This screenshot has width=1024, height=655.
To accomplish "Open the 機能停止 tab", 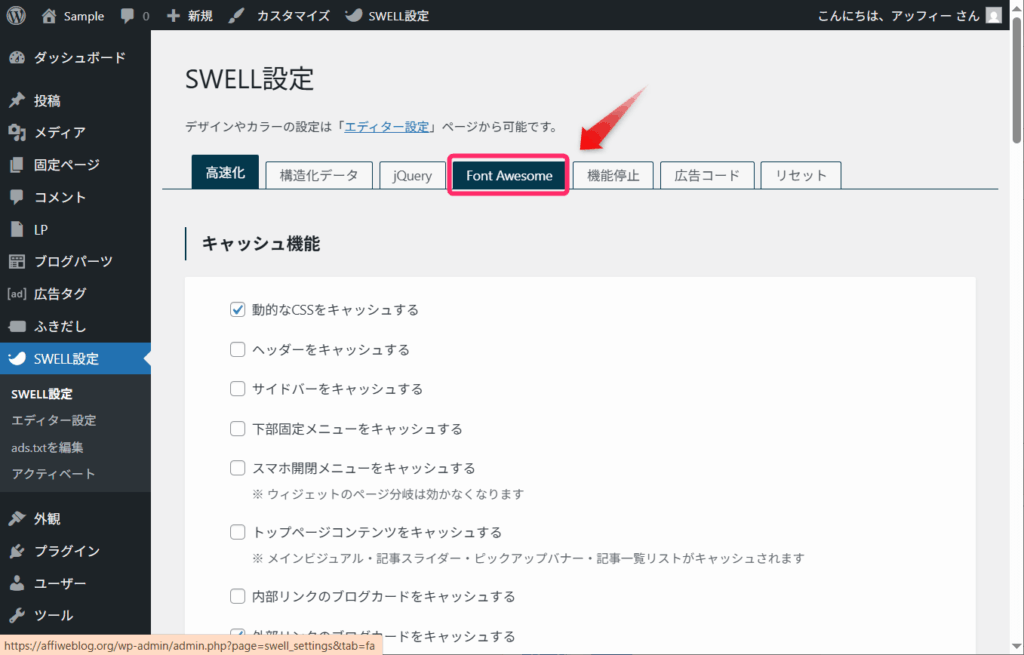I will click(613, 175).
